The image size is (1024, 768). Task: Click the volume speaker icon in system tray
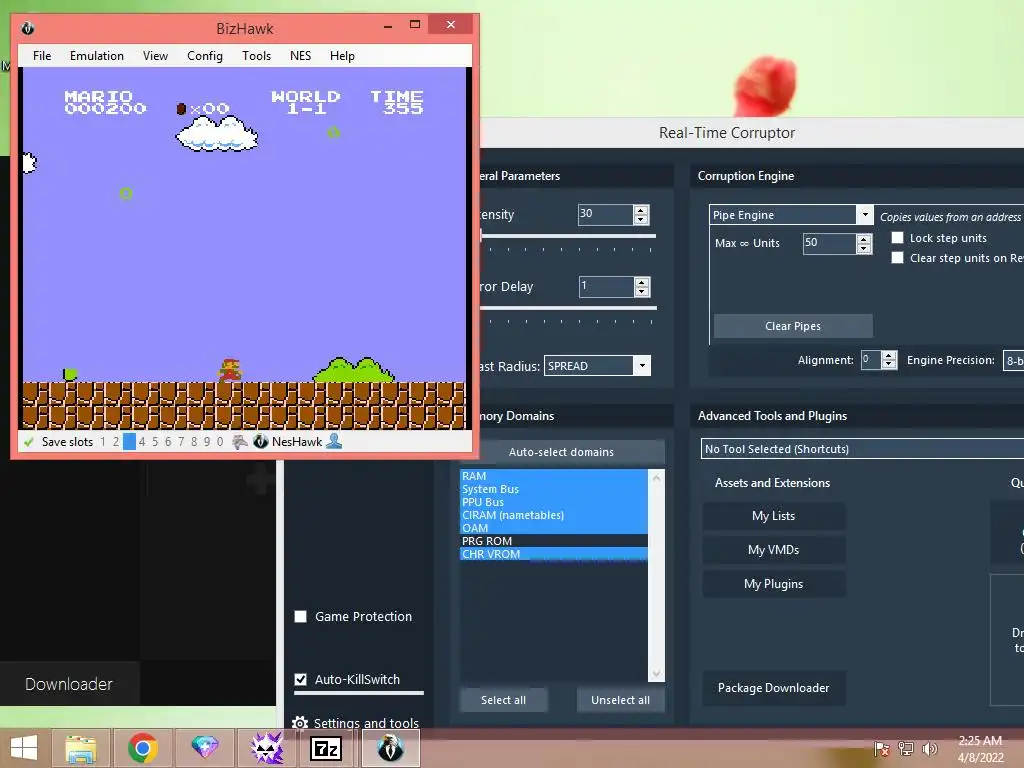click(929, 748)
